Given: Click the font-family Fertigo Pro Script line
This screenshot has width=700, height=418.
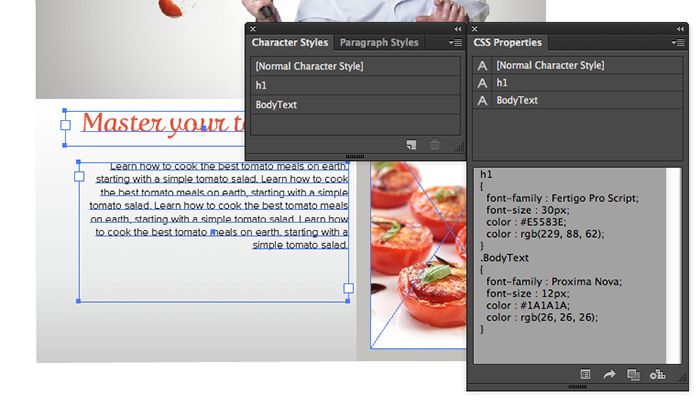Looking at the screenshot, I should click(562, 198).
